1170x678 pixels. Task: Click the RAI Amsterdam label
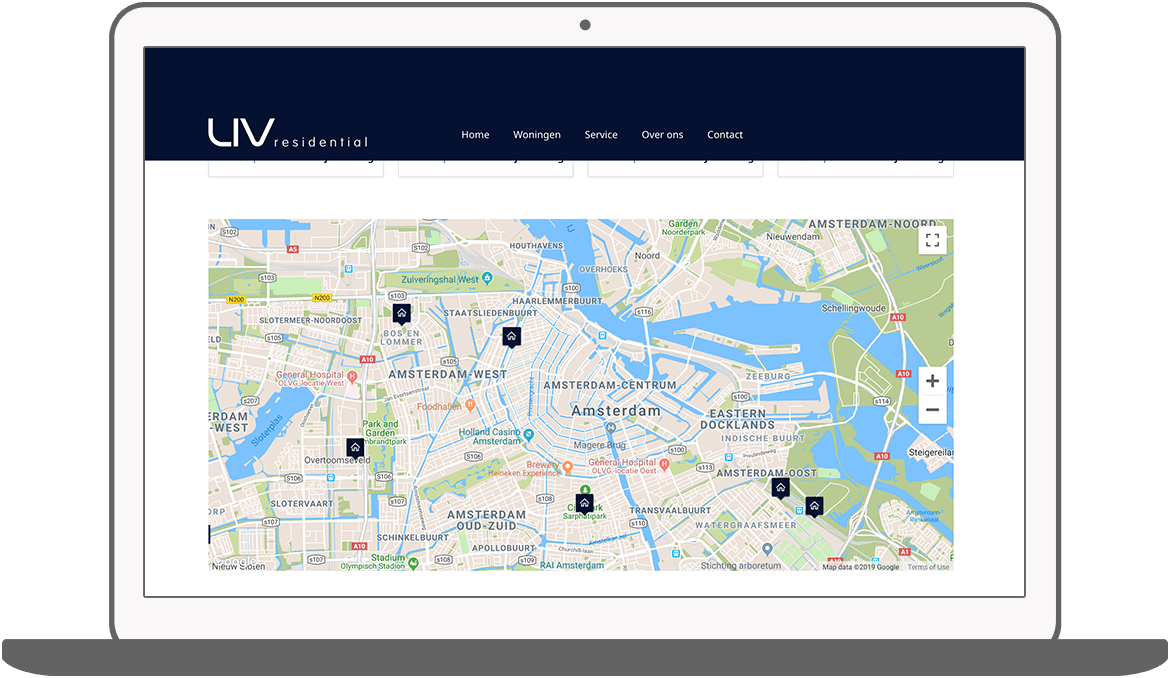pyautogui.click(x=572, y=565)
